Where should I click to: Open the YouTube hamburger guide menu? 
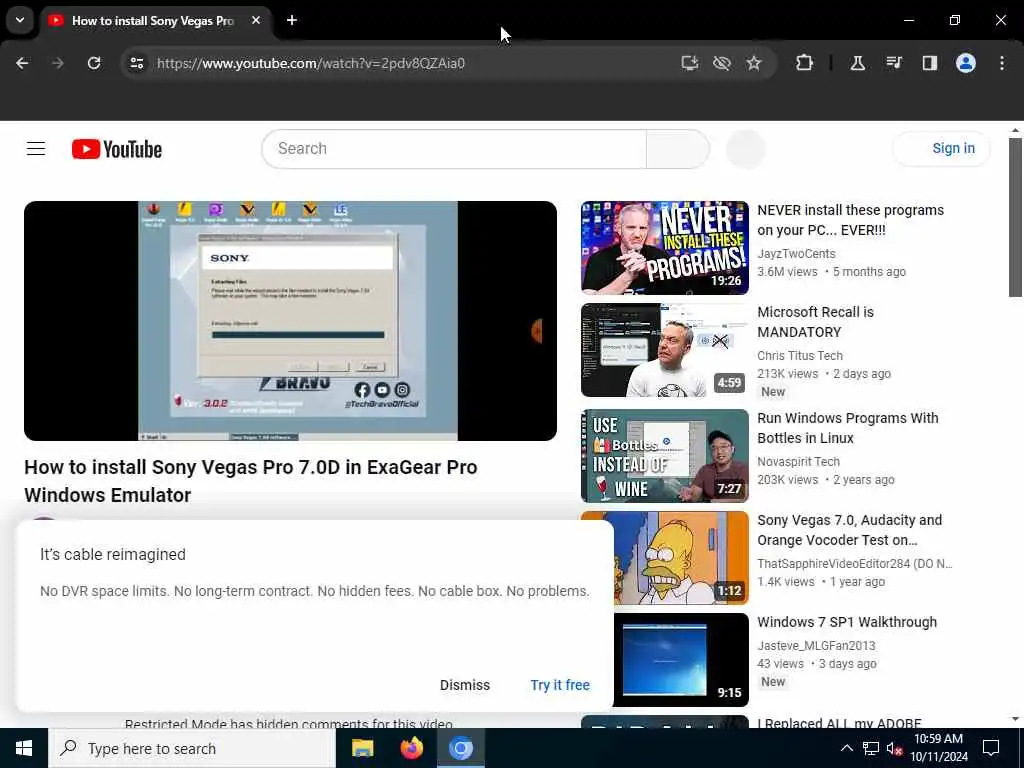tap(36, 149)
